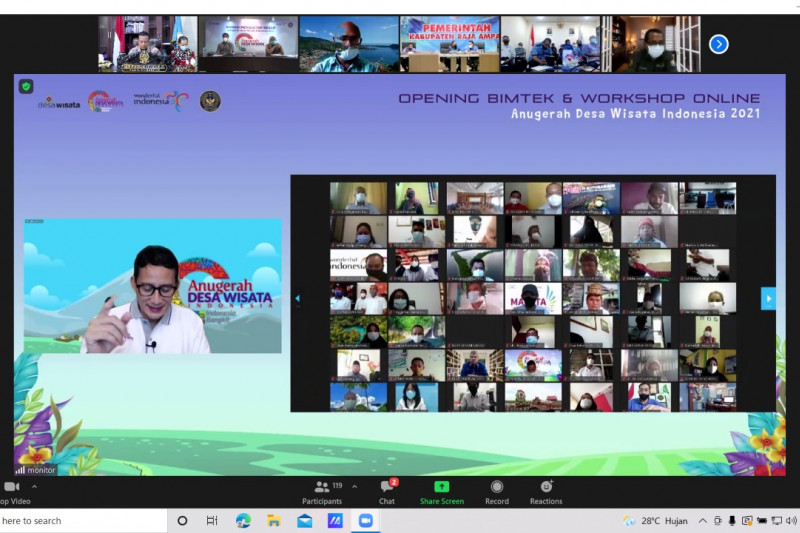Screen dimensions: 800x533
Task: Expand the Participants options caret
Action: pyautogui.click(x=355, y=487)
